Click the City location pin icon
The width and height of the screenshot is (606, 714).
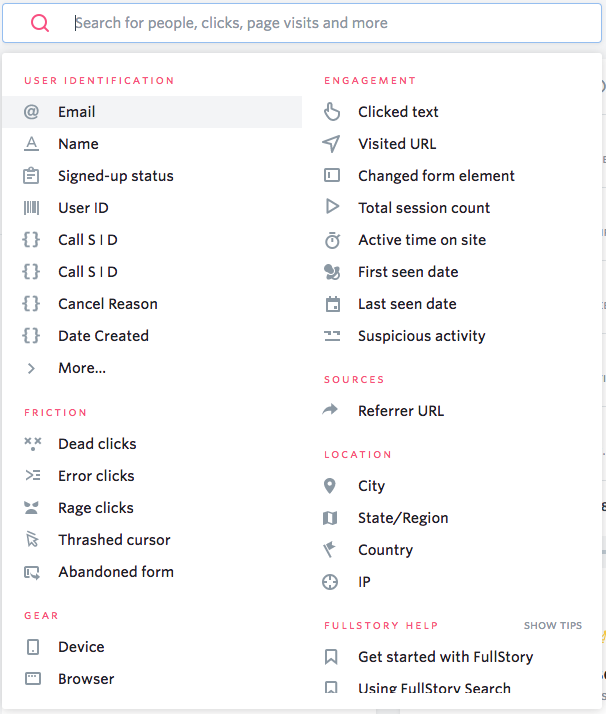point(331,486)
